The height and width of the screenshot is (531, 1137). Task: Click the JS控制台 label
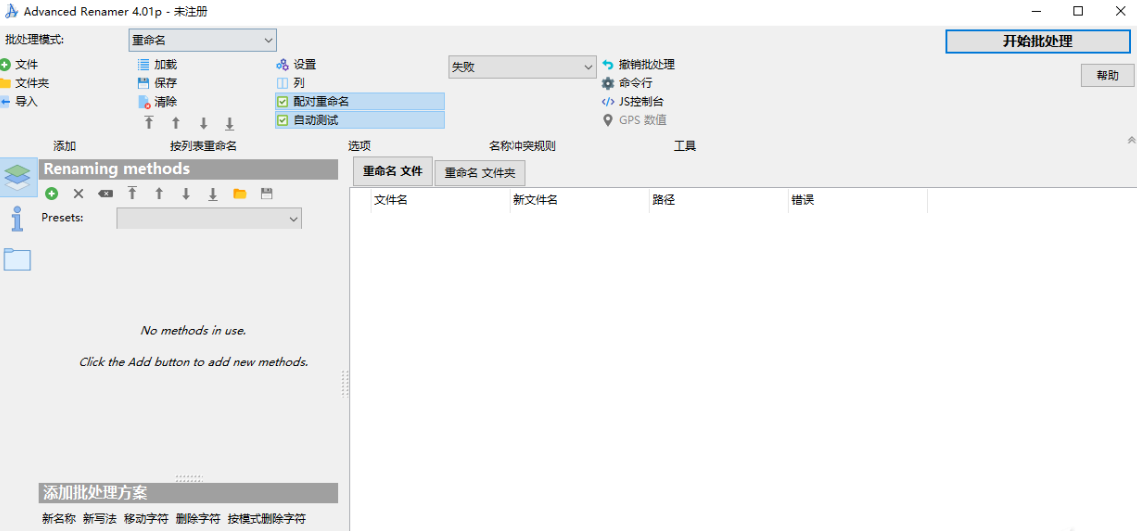click(641, 102)
